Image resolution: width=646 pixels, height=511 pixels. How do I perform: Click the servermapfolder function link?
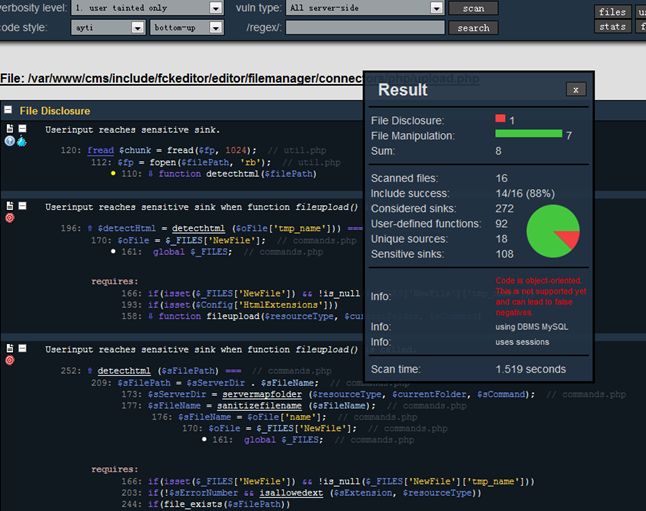point(262,394)
